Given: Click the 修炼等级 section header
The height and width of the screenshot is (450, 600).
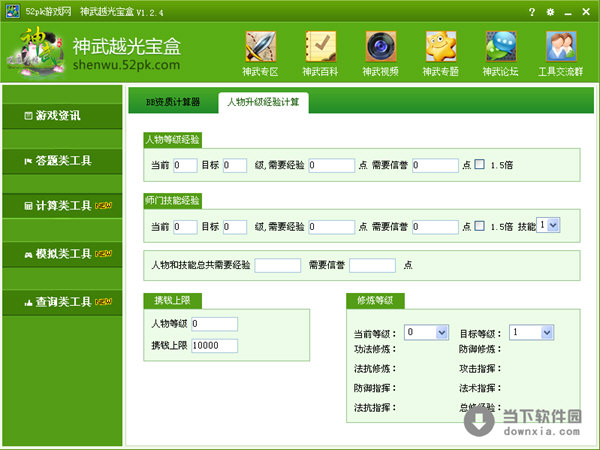Looking at the screenshot, I should click(375, 301).
